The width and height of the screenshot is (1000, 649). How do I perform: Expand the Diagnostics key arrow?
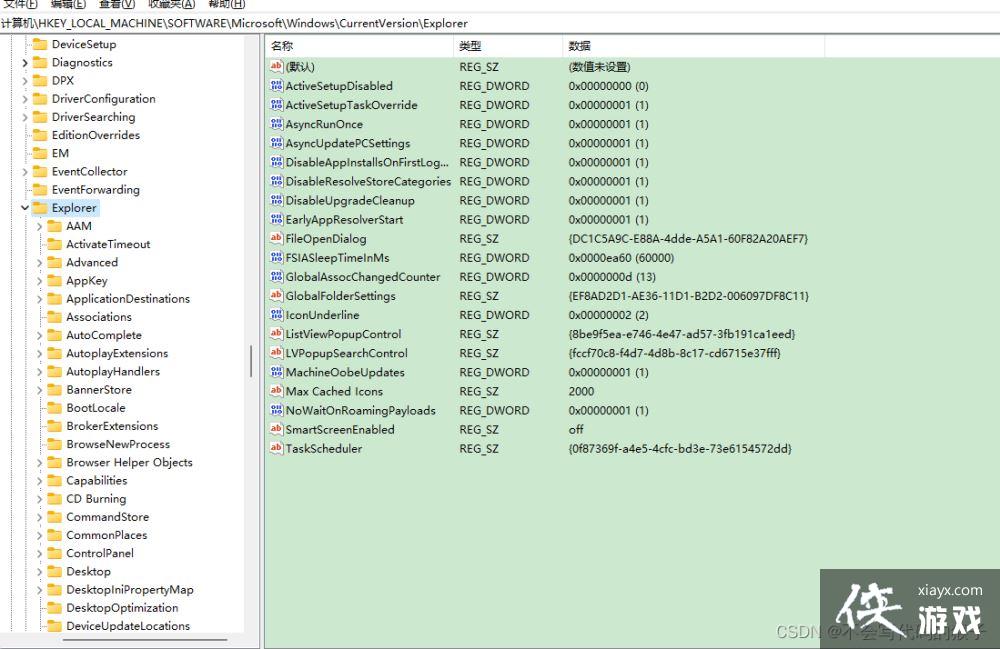pos(24,63)
